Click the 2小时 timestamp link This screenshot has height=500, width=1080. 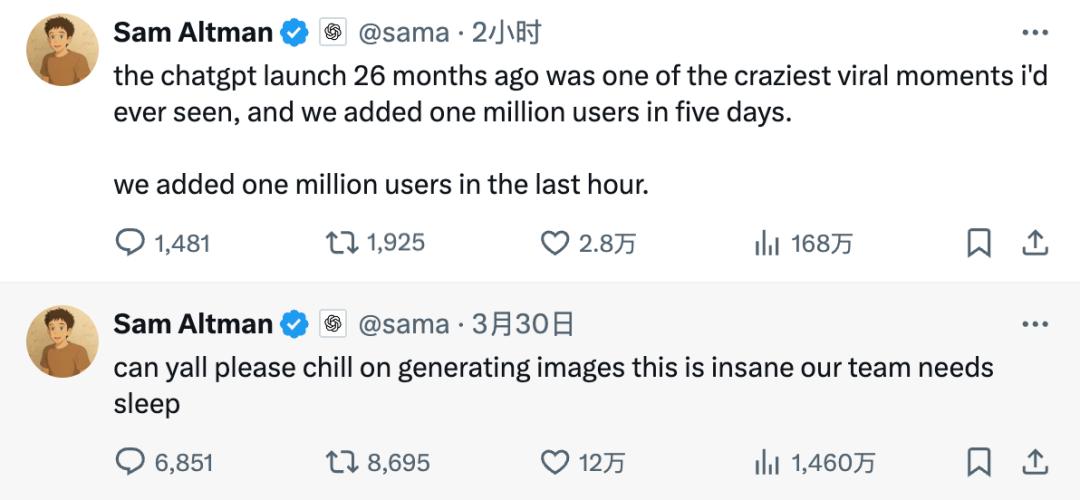click(x=506, y=32)
